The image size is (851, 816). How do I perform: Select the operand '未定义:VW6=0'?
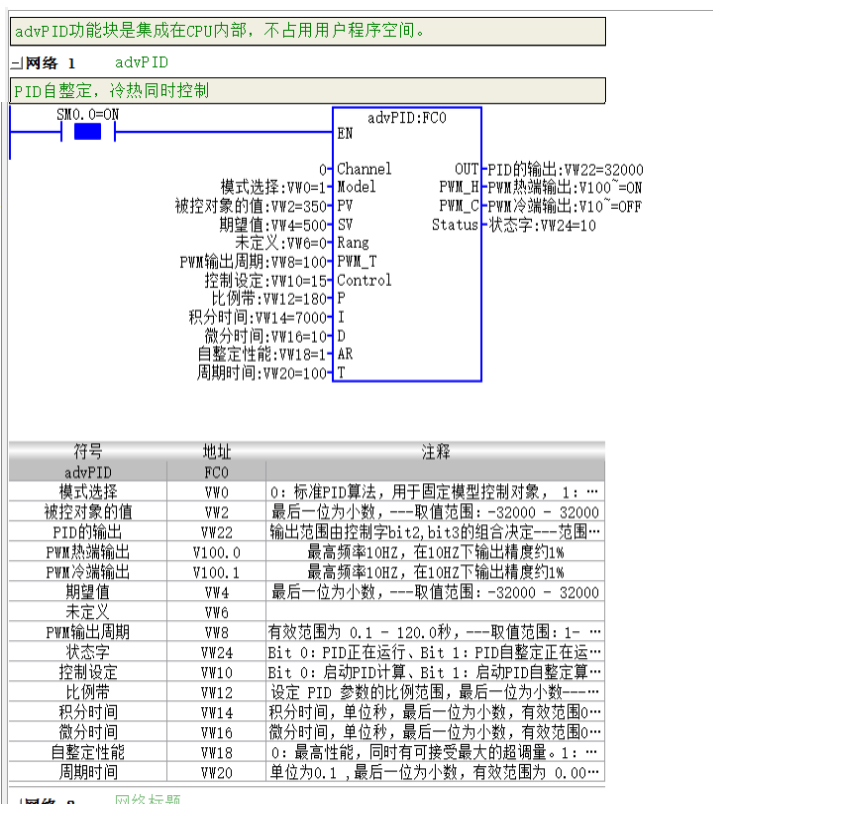(281, 243)
